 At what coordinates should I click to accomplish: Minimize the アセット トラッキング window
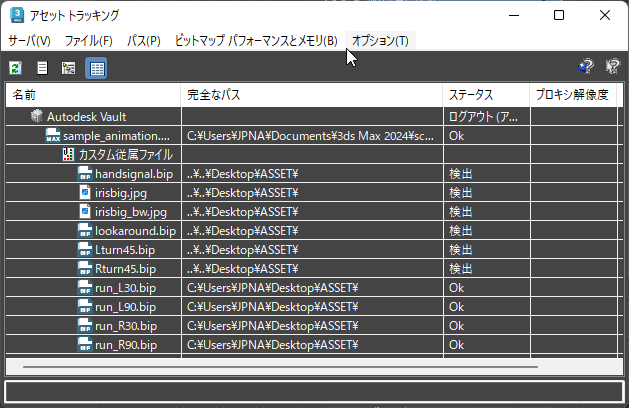point(514,15)
